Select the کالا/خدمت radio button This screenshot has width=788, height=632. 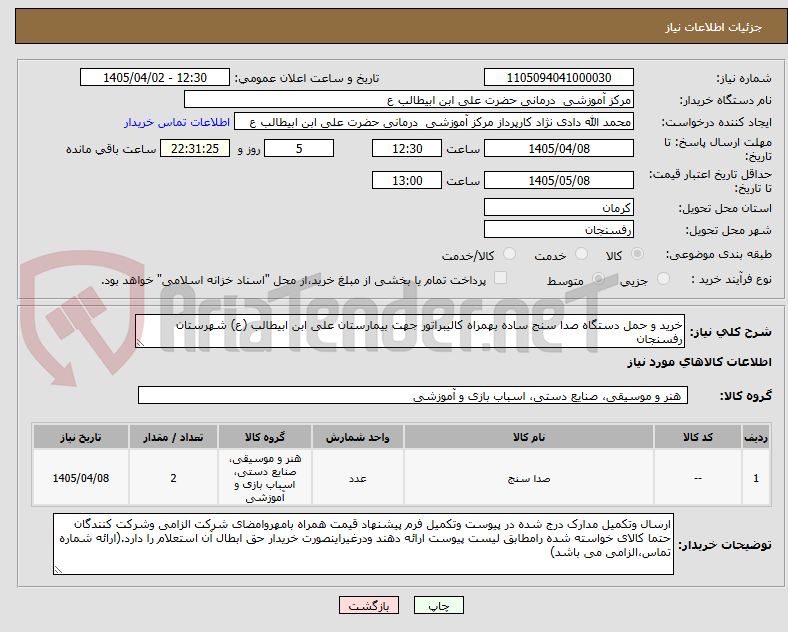pyautogui.click(x=510, y=254)
